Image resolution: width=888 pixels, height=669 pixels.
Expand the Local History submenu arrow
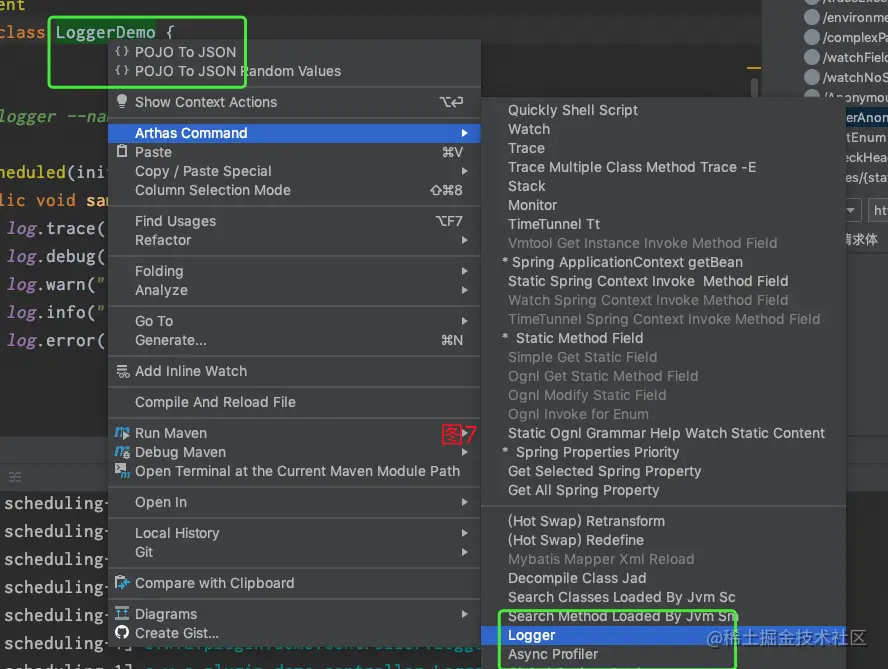click(x=464, y=533)
